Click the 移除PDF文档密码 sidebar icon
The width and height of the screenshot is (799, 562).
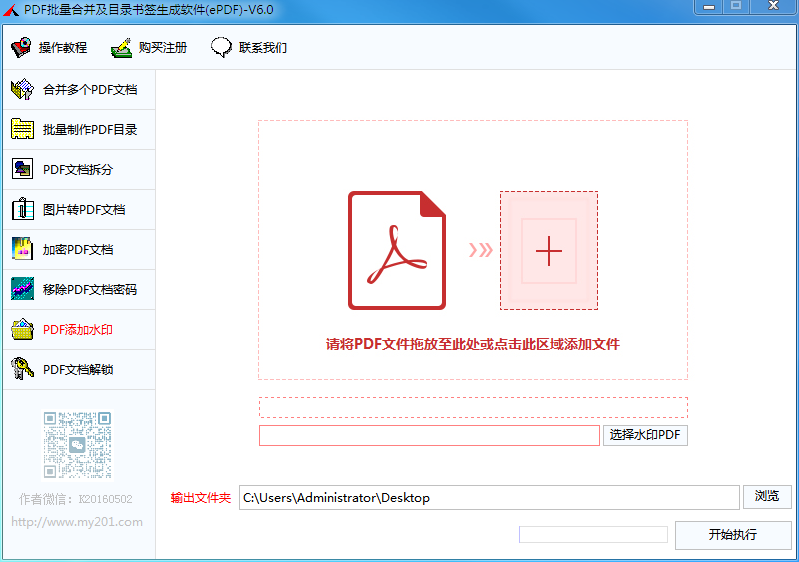(x=22, y=289)
